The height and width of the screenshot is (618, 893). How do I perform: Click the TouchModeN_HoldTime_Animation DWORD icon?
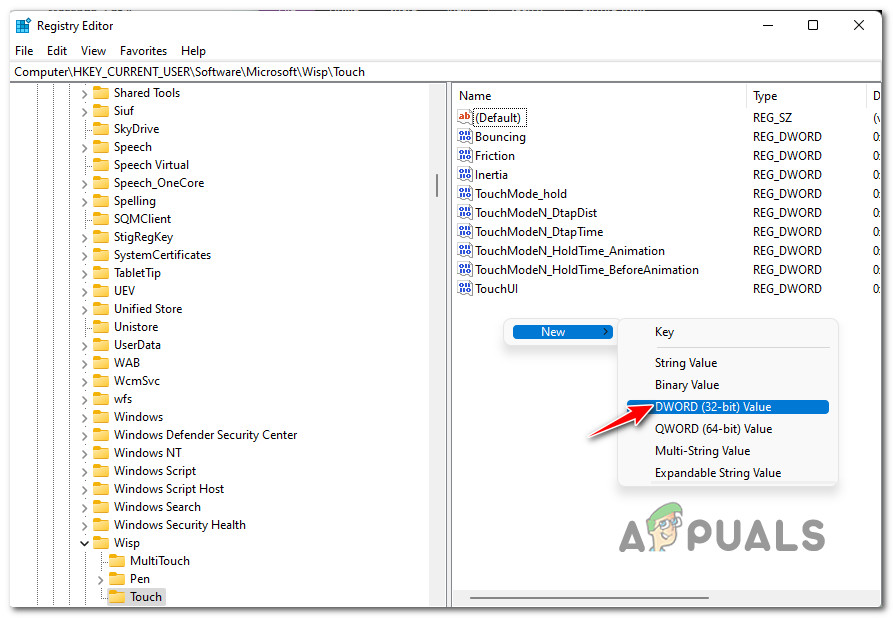tap(465, 251)
